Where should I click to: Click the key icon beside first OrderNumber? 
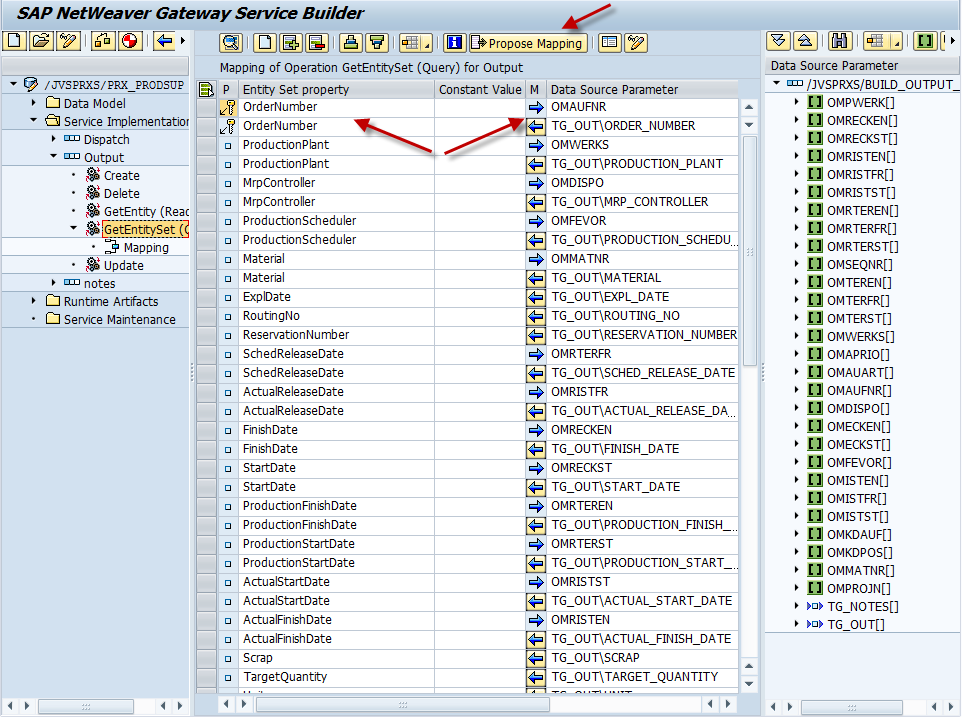tap(228, 107)
